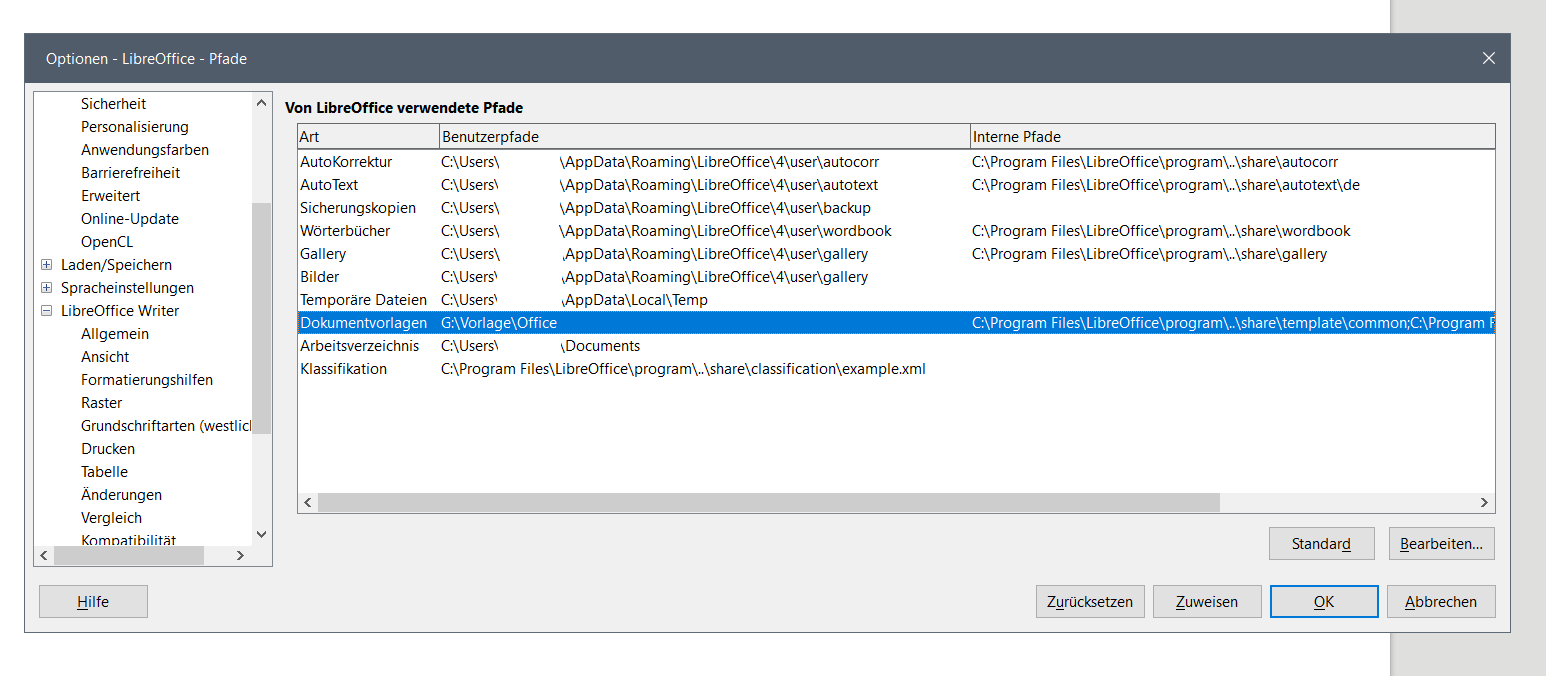Select Sicherheit in the options tree
Image resolution: width=1546 pixels, height=676 pixels.
(113, 104)
